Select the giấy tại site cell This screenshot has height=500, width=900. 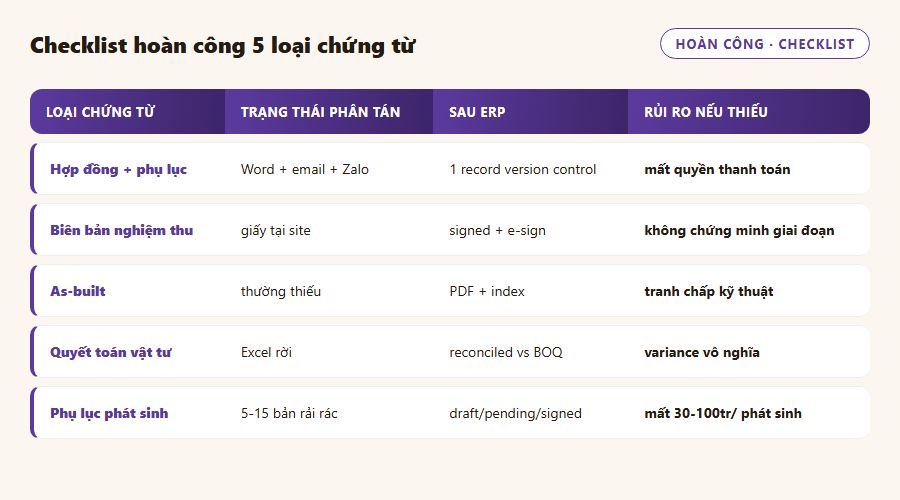[x=276, y=230]
